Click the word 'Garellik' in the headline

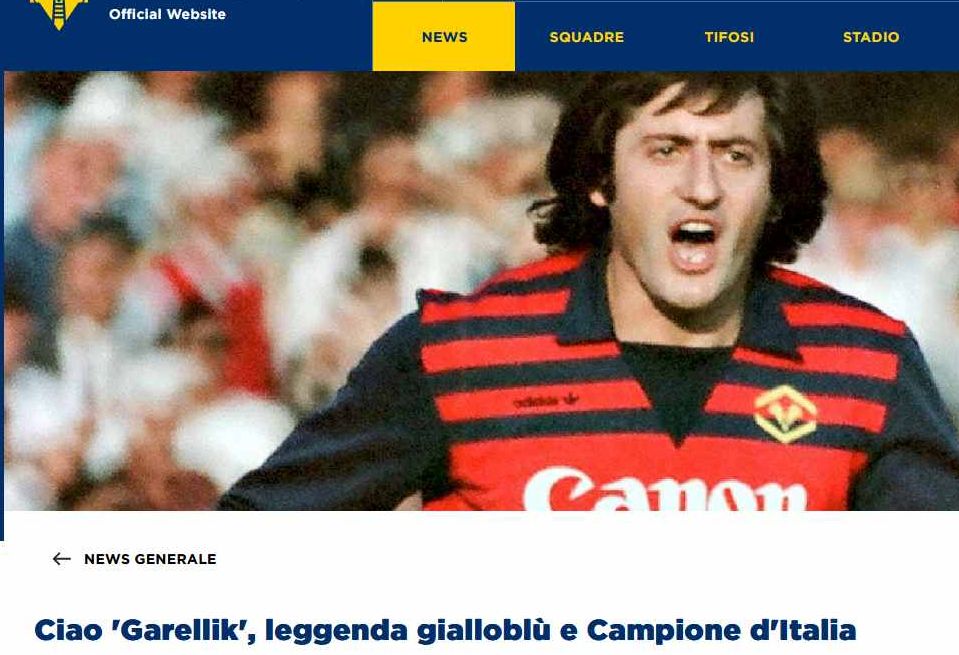click(x=180, y=631)
